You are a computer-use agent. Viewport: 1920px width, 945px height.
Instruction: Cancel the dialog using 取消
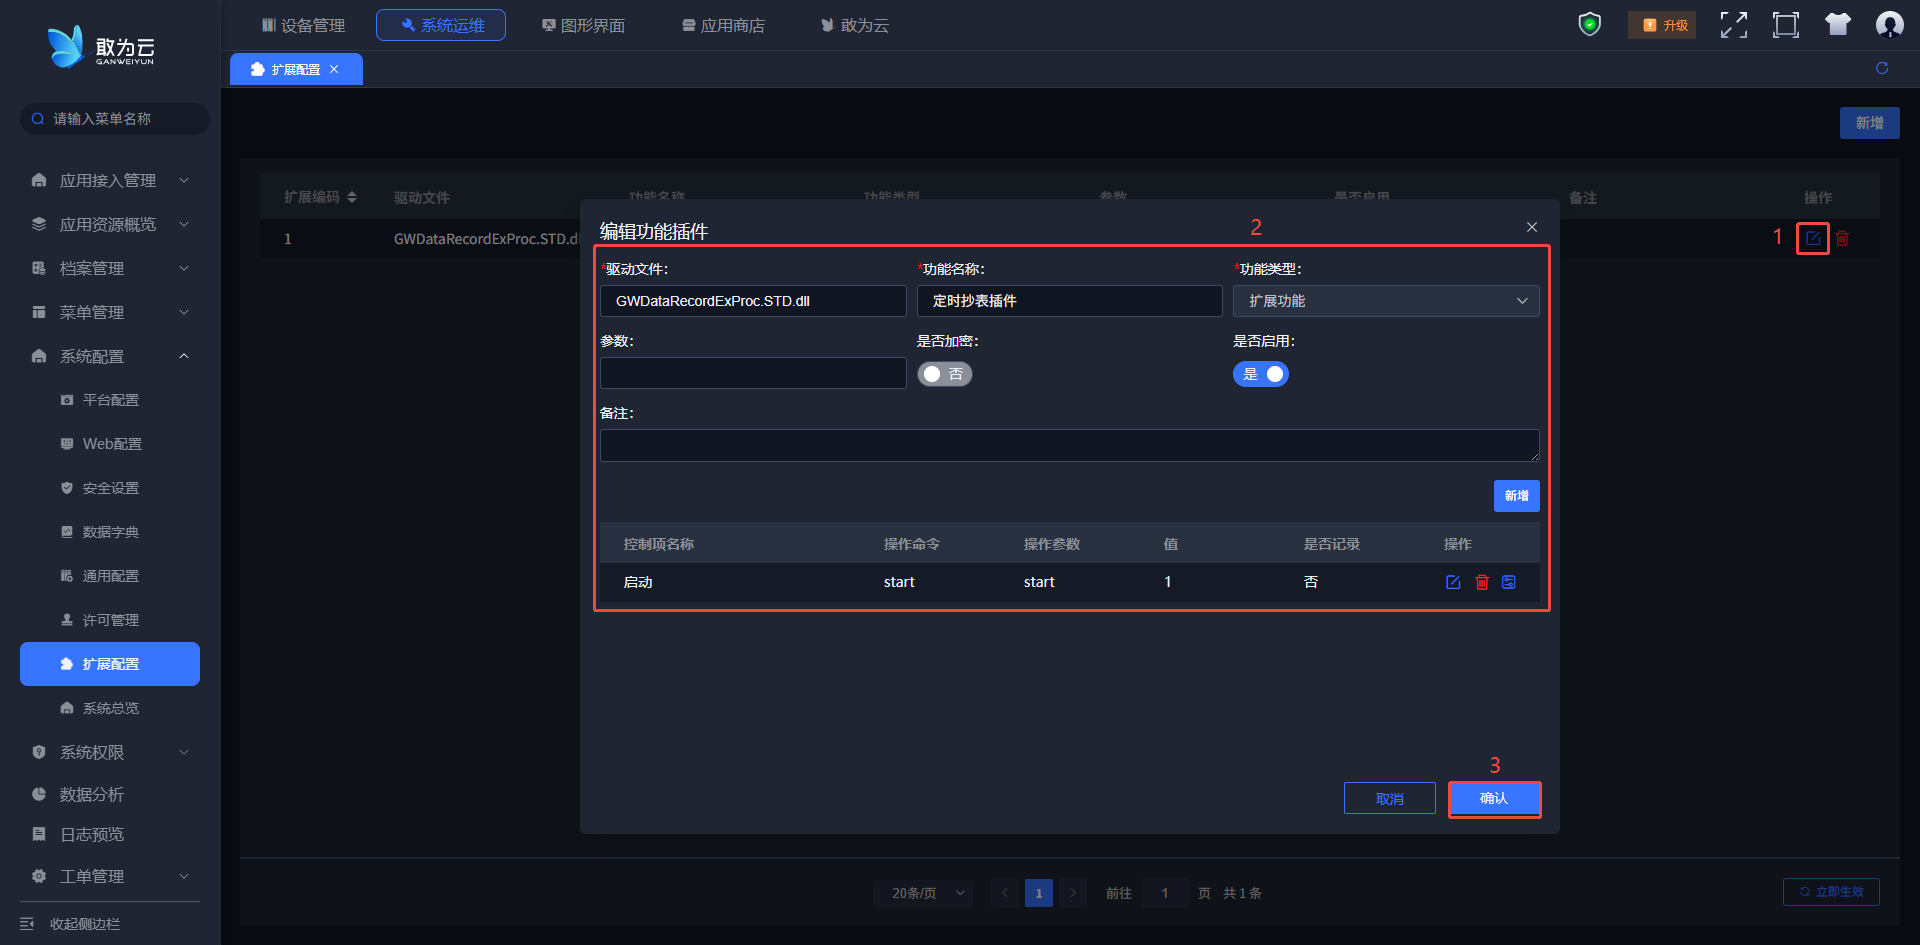[1389, 799]
